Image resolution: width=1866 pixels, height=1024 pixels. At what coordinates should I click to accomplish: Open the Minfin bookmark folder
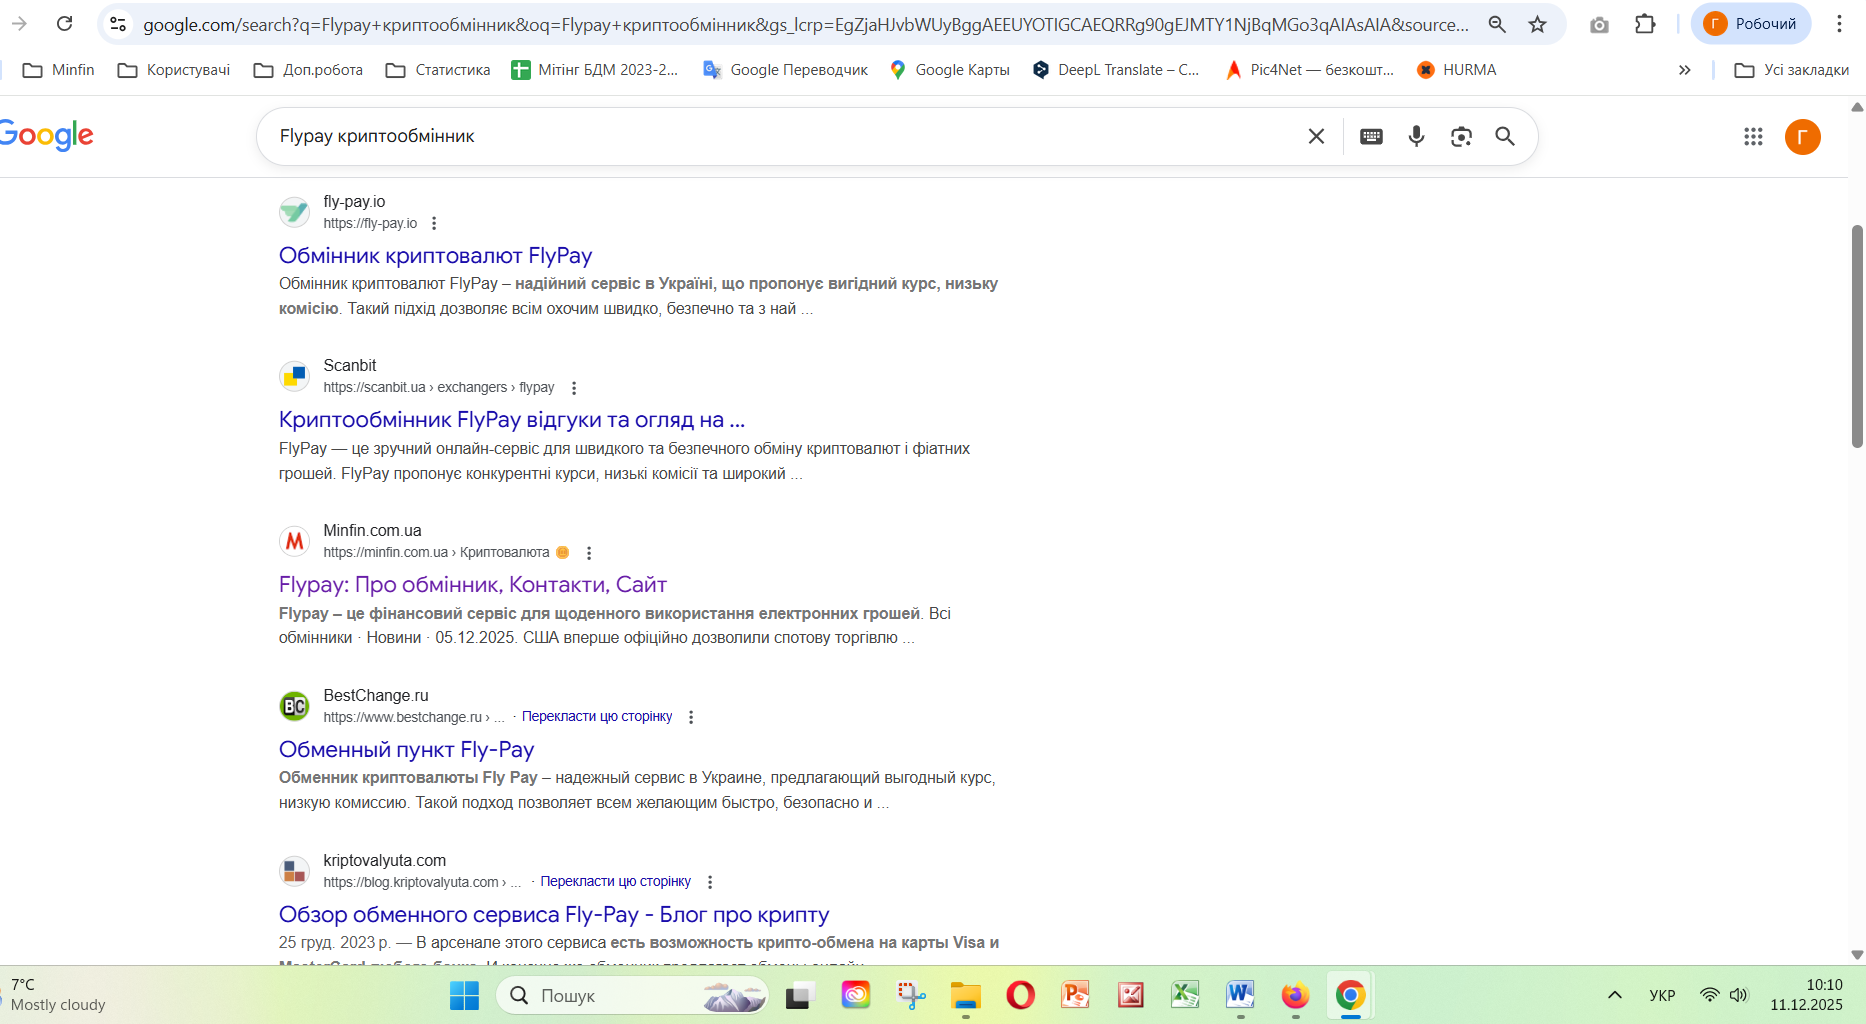(x=59, y=70)
